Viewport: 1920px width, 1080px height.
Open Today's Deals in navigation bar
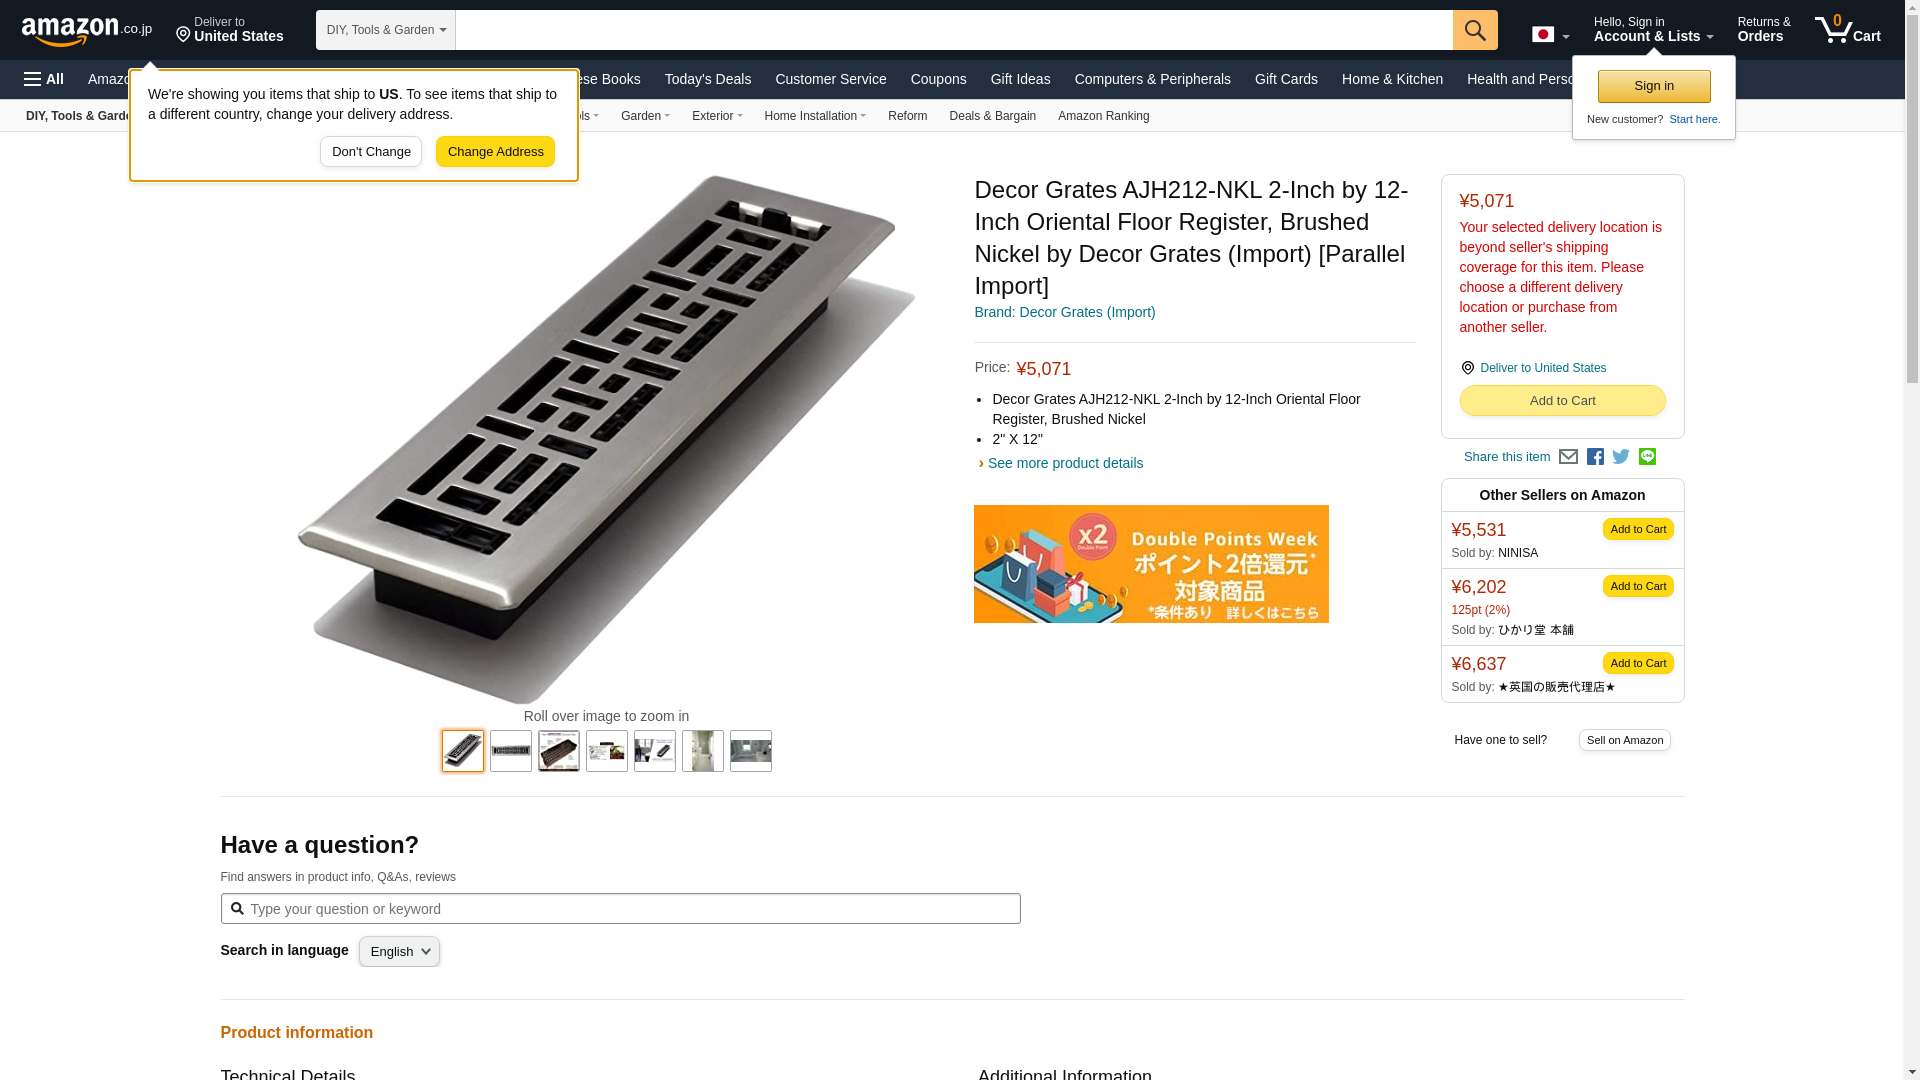[x=708, y=79]
